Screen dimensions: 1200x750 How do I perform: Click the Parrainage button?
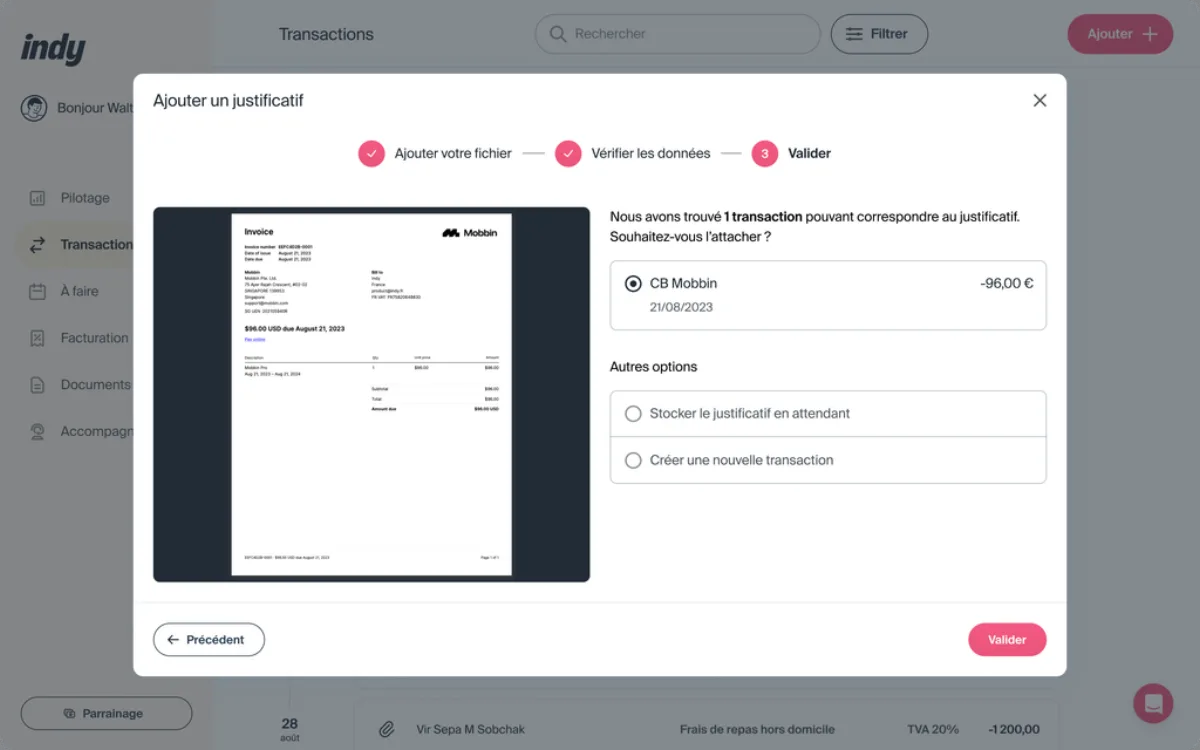tap(106, 714)
